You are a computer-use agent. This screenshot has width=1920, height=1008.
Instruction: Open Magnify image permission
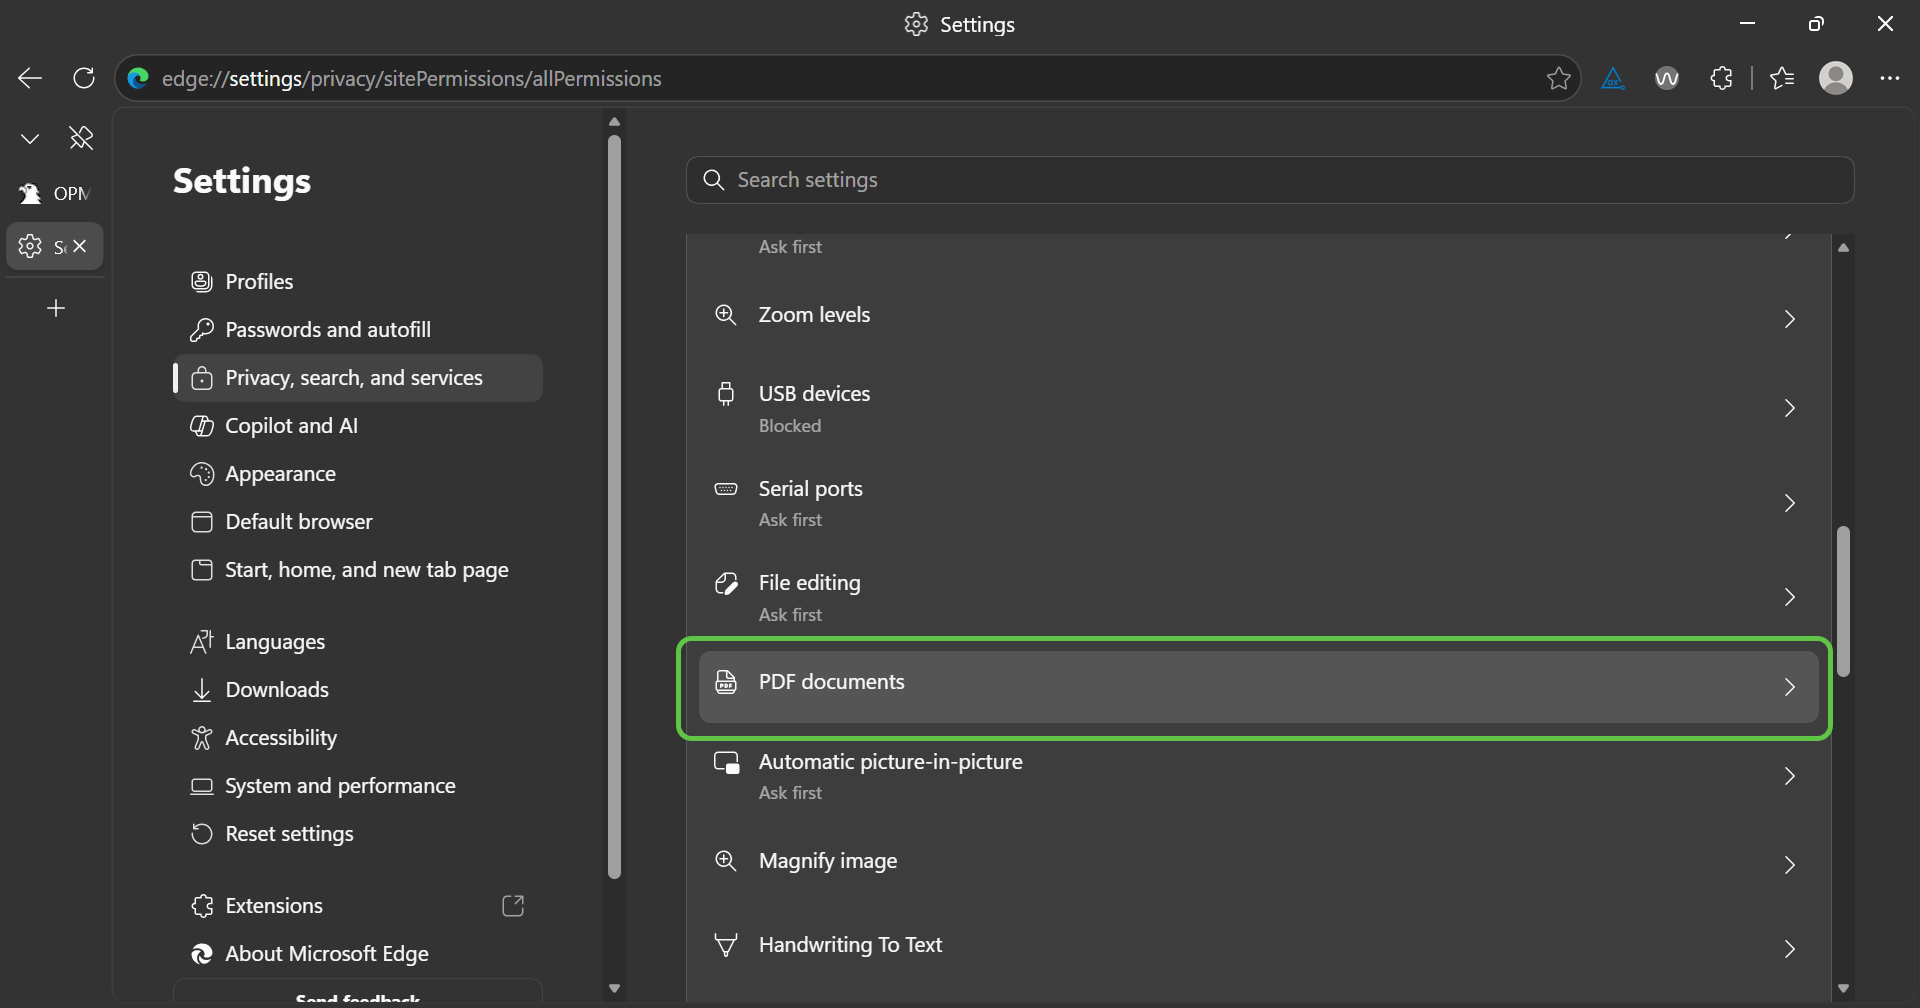pyautogui.click(x=1258, y=863)
